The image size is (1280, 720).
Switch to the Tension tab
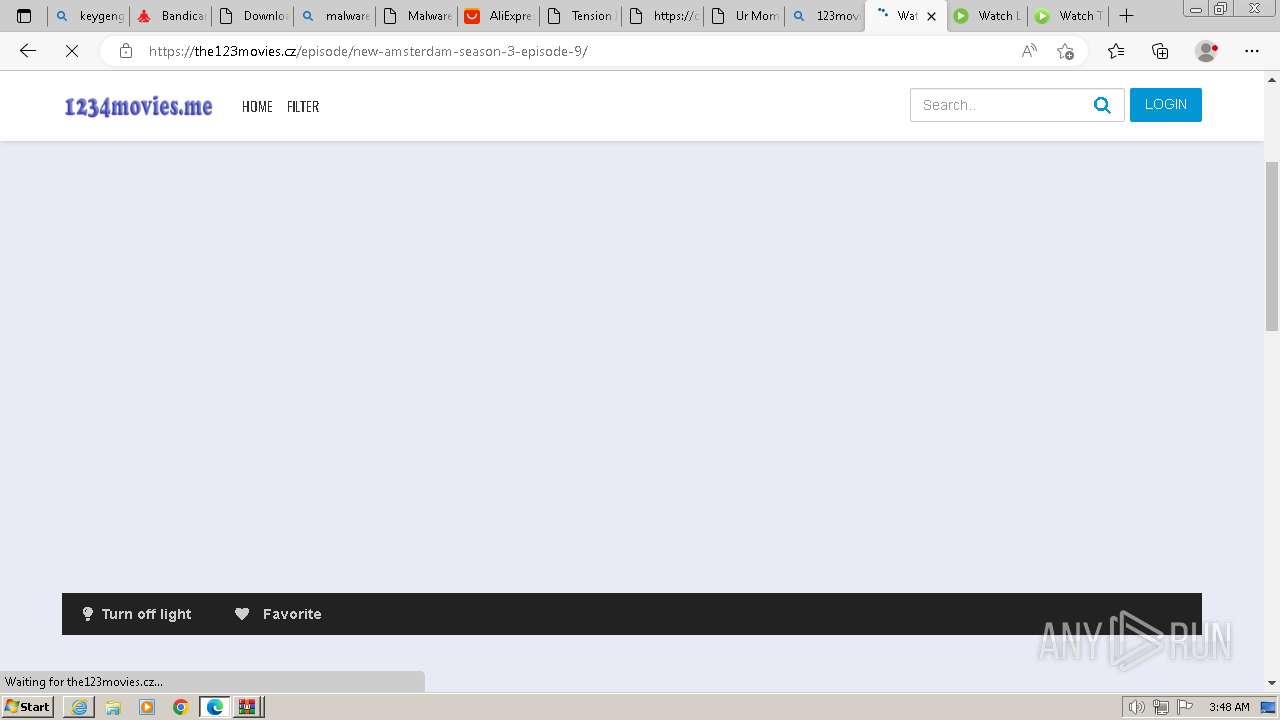coord(580,16)
